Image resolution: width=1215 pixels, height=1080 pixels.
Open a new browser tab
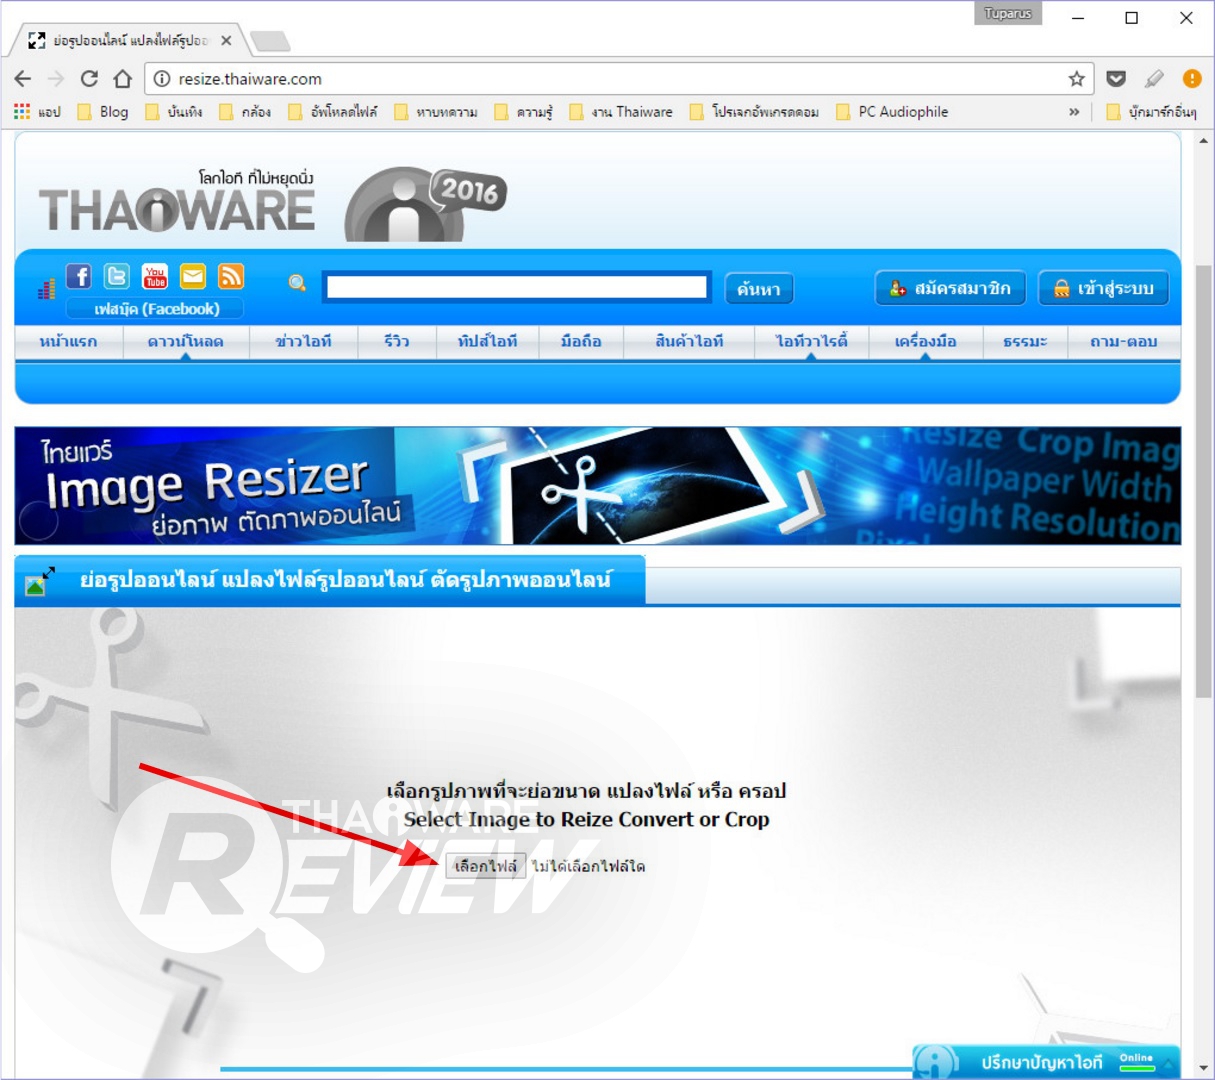pyautogui.click(x=270, y=41)
